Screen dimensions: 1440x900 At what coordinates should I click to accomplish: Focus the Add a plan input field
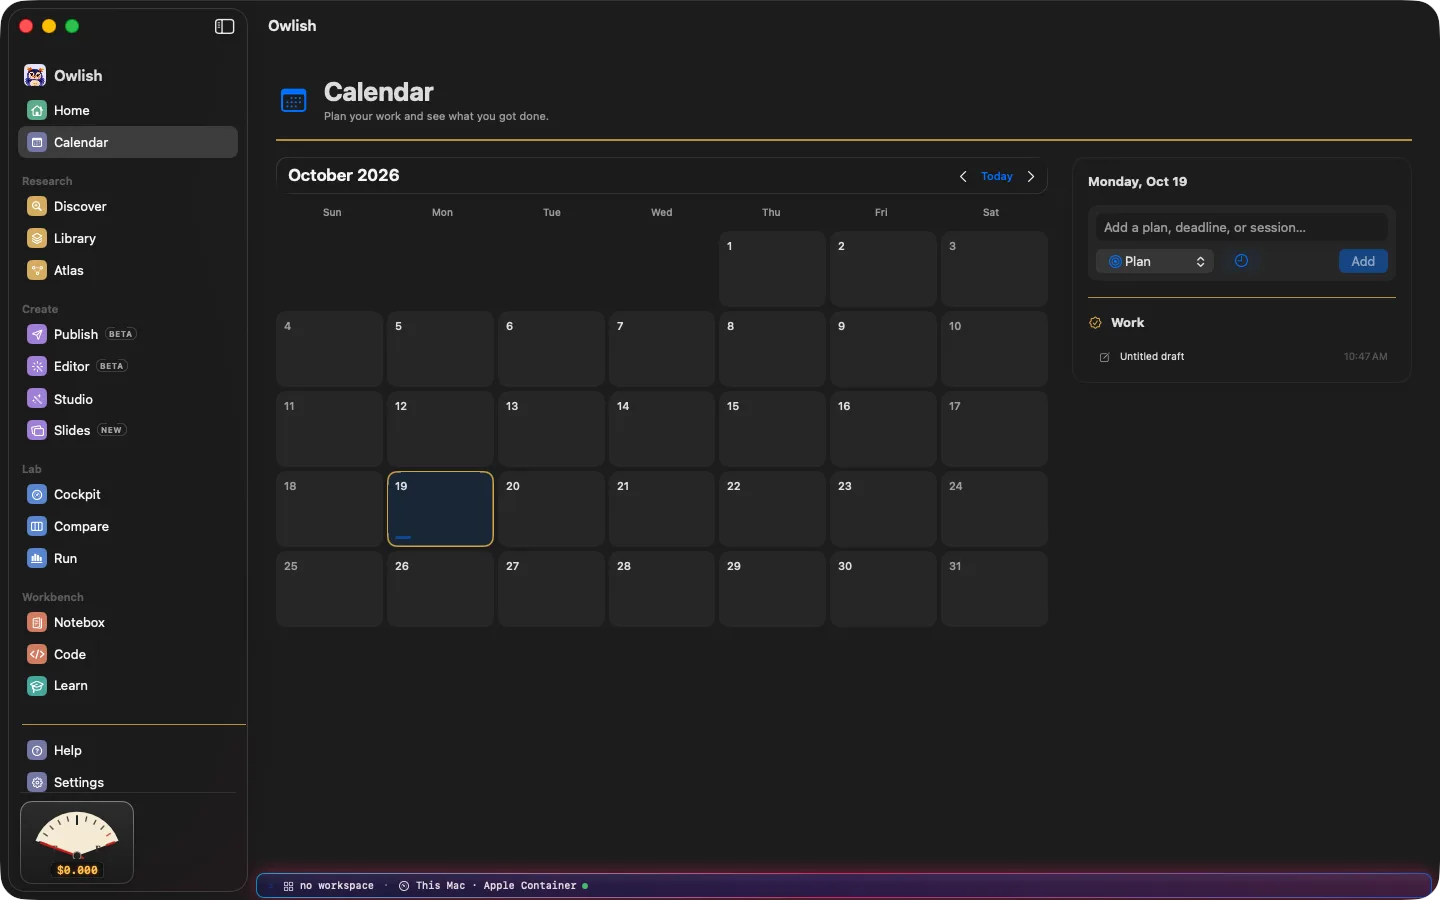[x=1242, y=227]
